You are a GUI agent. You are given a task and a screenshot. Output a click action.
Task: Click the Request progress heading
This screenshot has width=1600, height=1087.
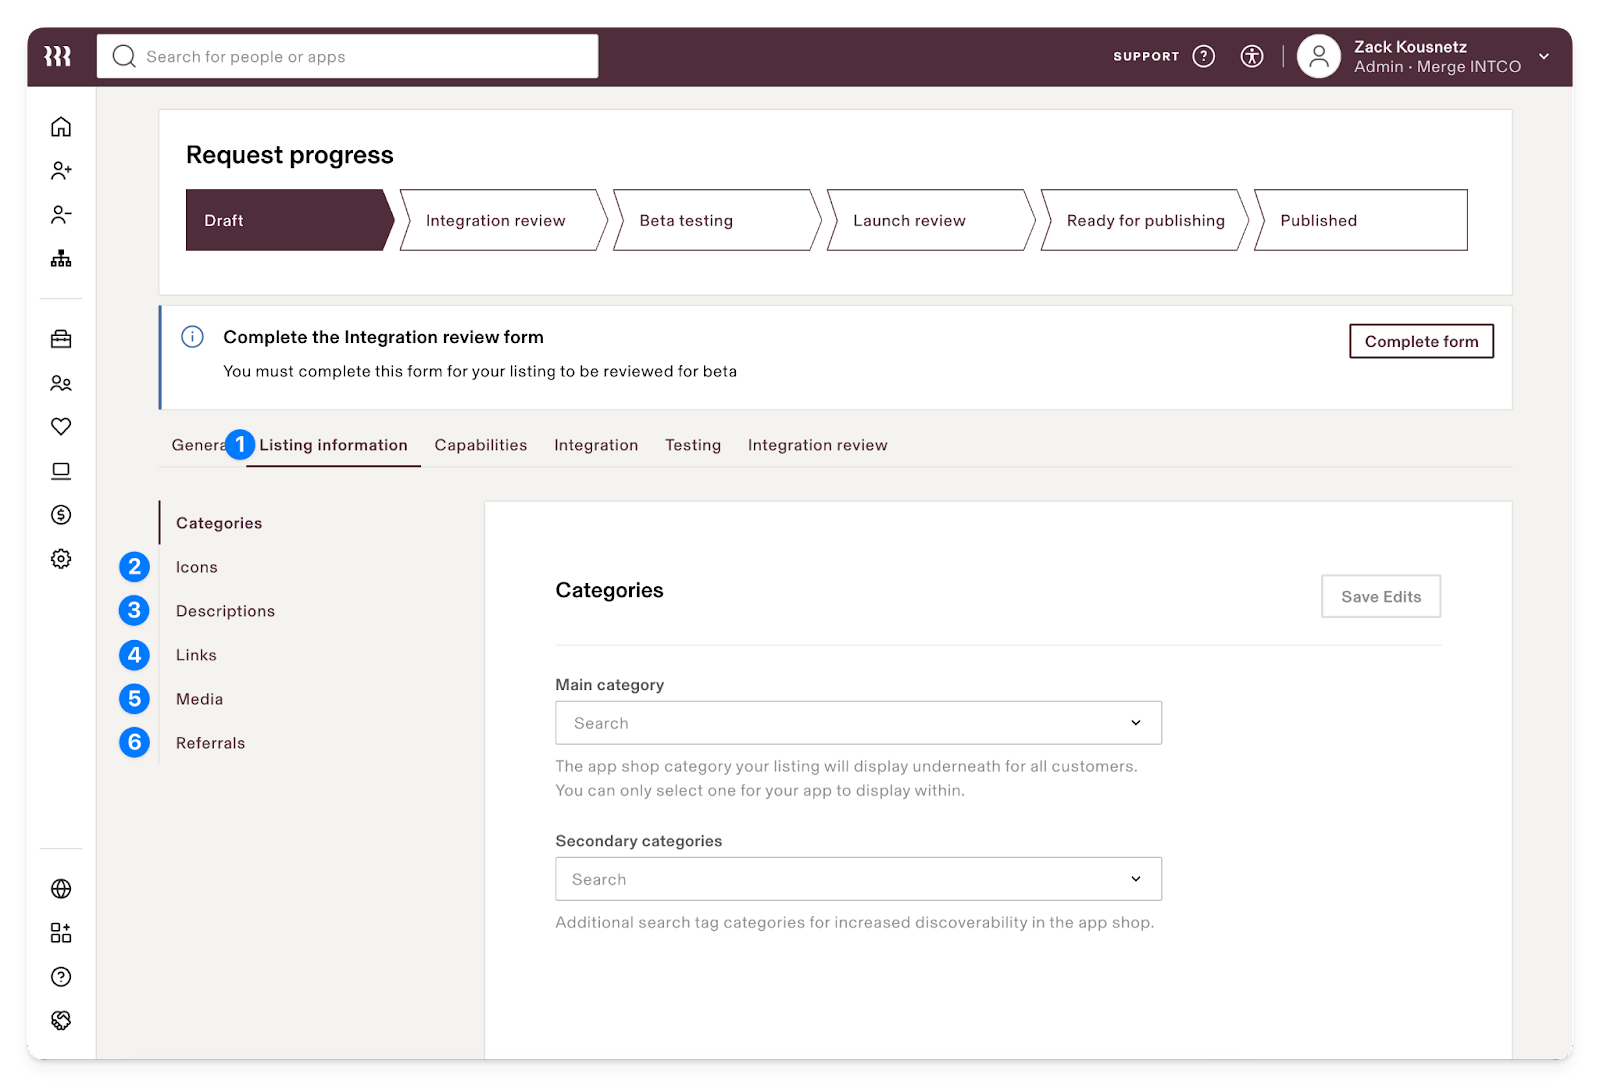coord(290,155)
